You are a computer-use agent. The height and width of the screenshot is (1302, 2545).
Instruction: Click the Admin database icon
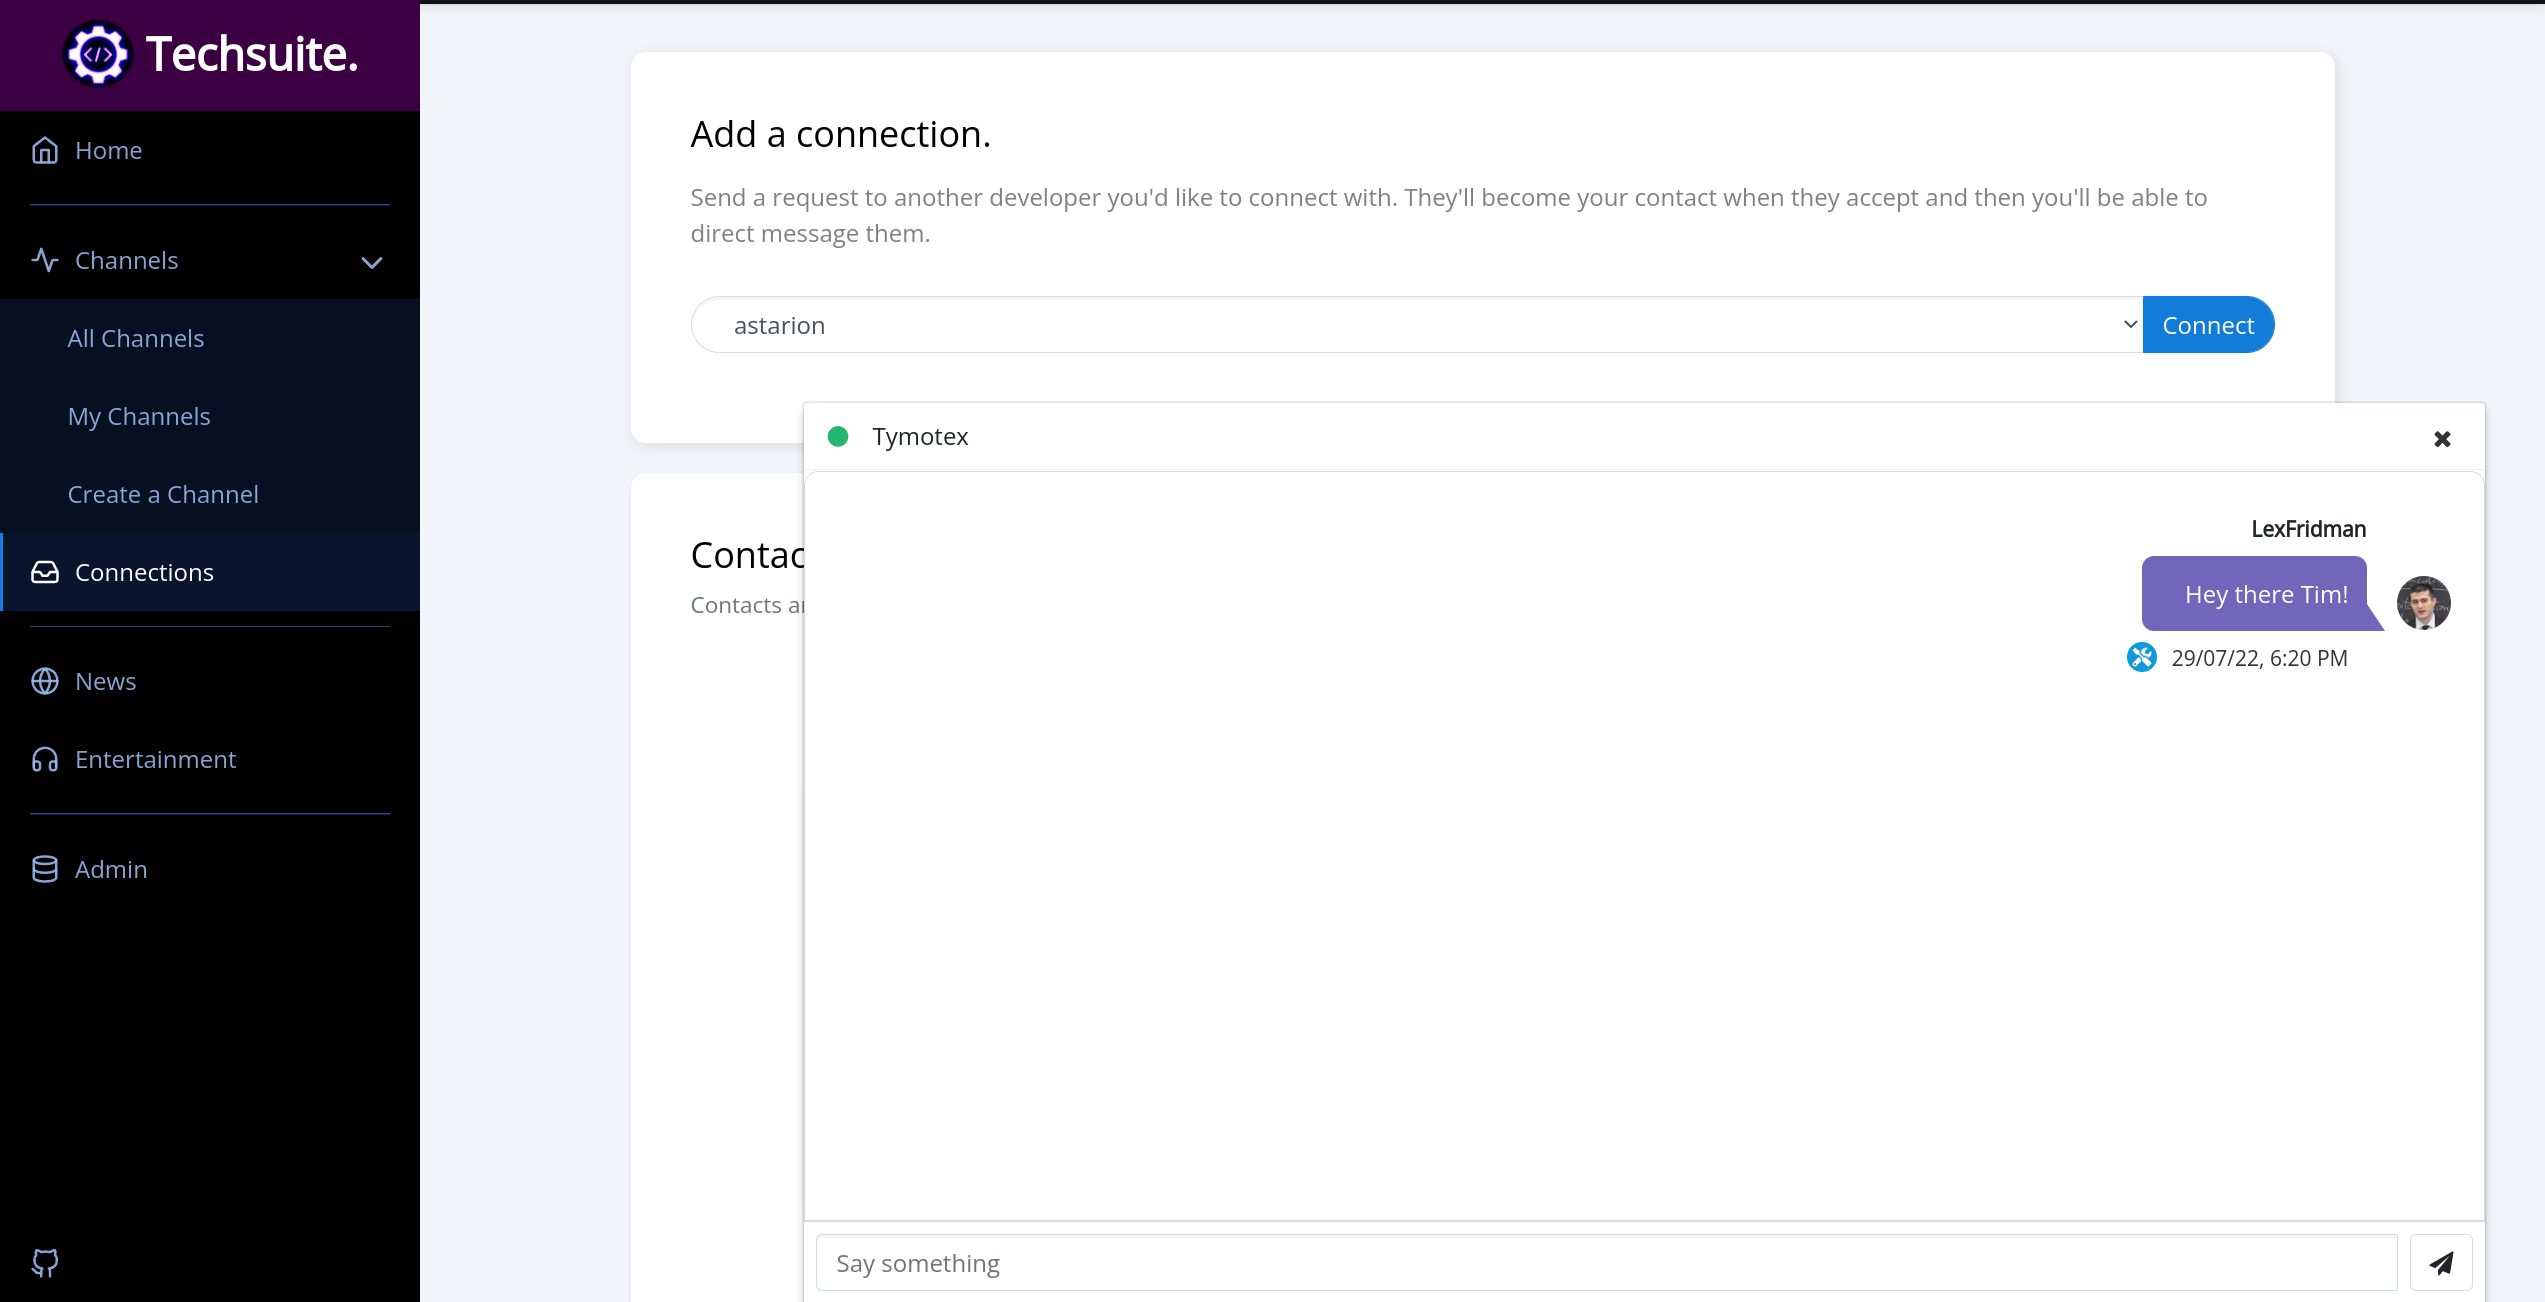(x=45, y=869)
